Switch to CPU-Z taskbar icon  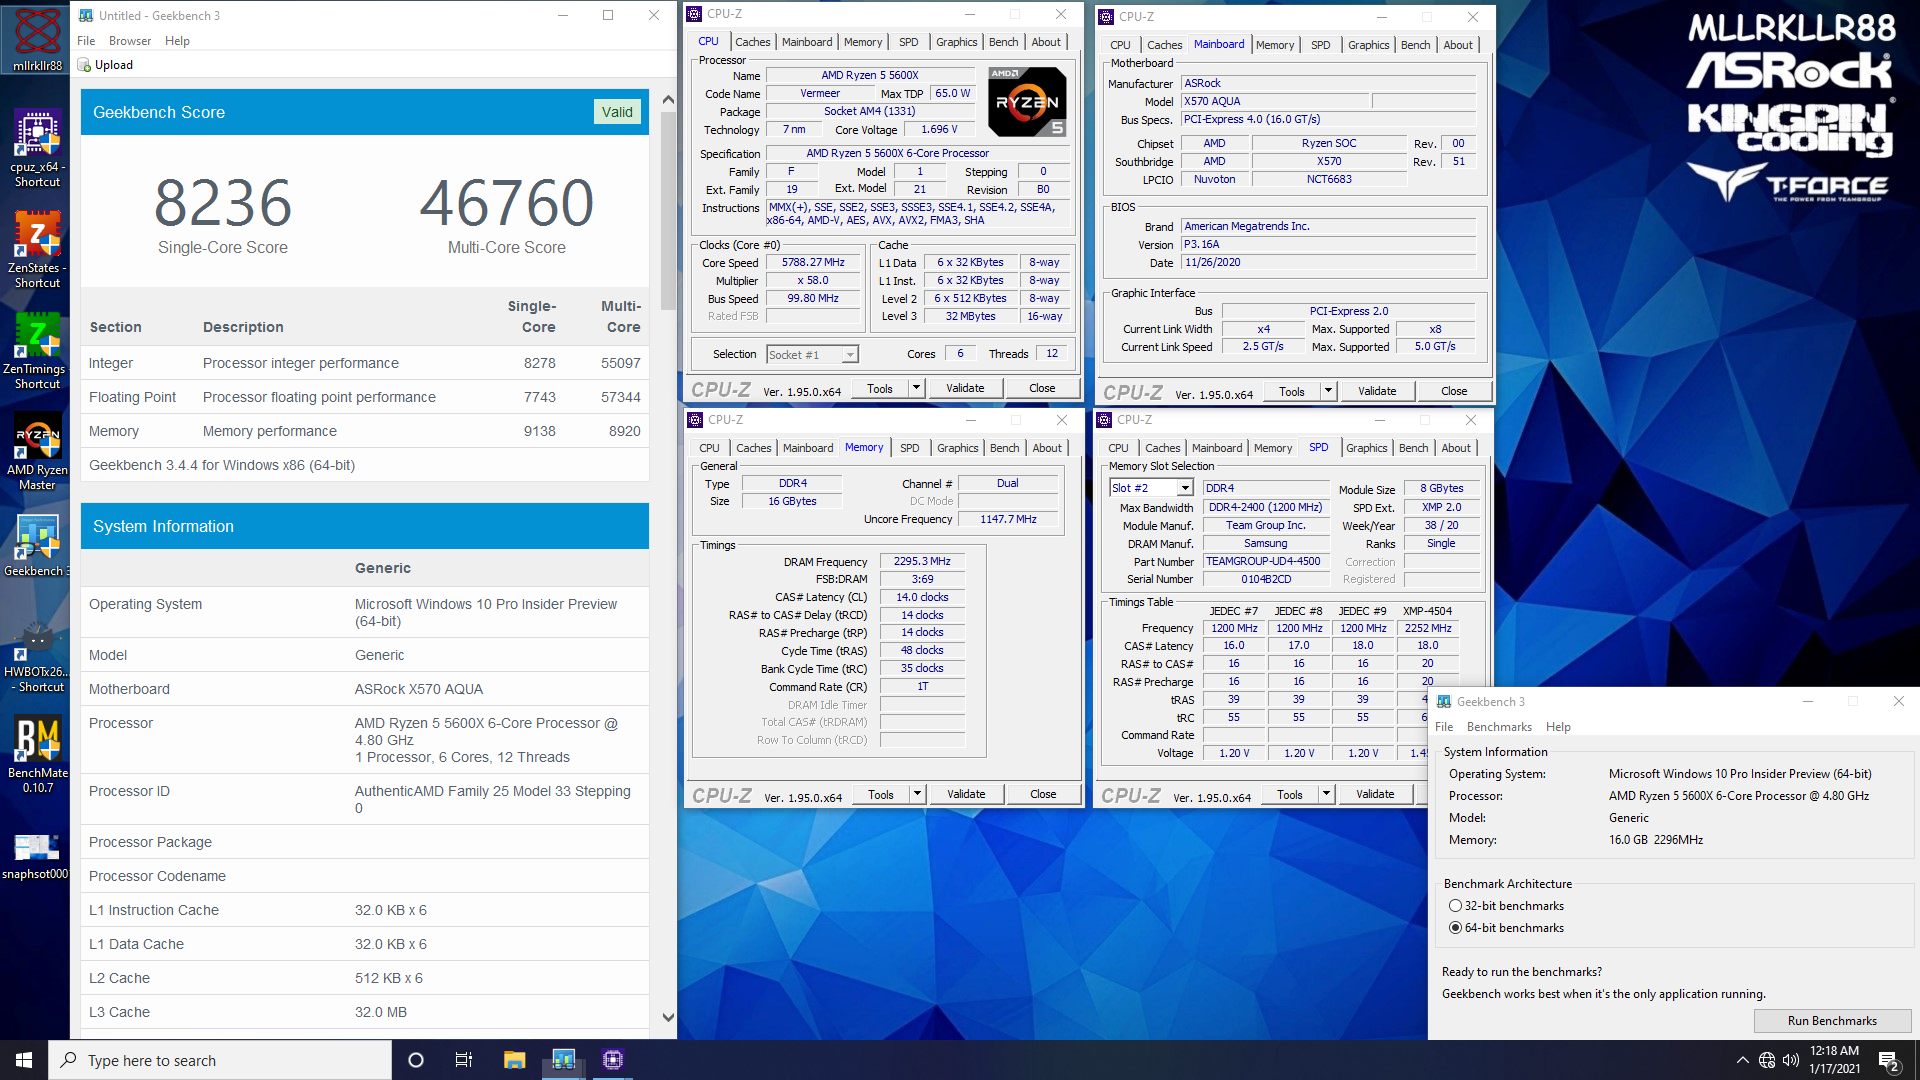(613, 1060)
